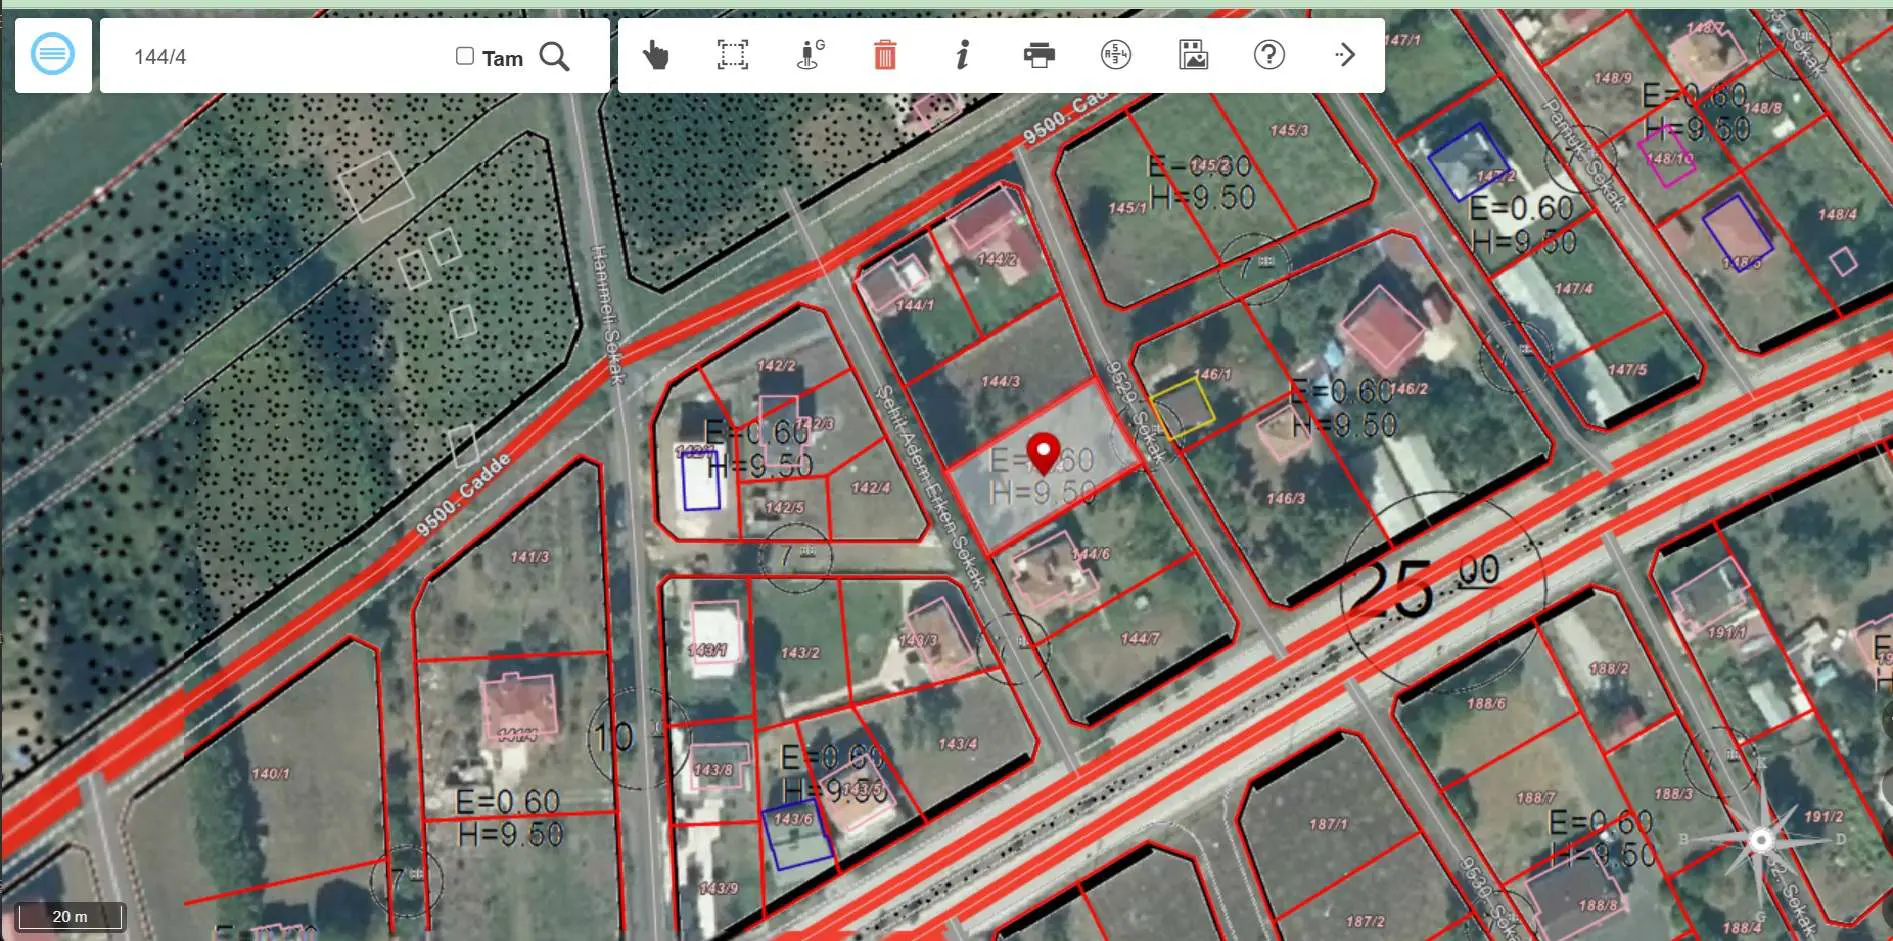
Task: Click the parcel label 143/4
Action: click(957, 744)
